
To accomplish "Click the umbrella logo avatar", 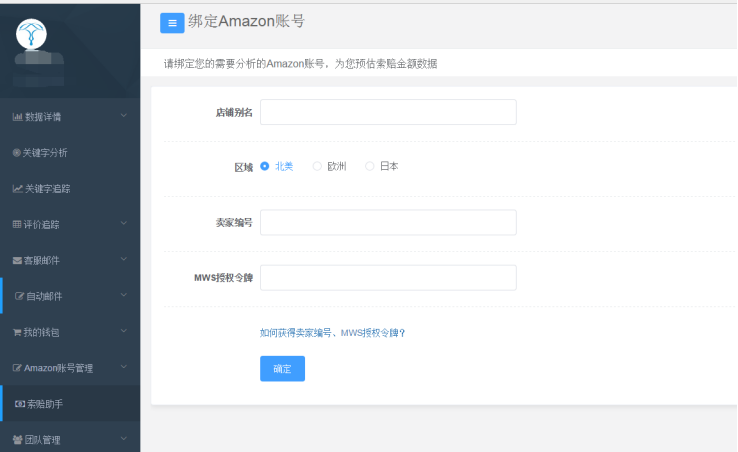I will click(31, 34).
